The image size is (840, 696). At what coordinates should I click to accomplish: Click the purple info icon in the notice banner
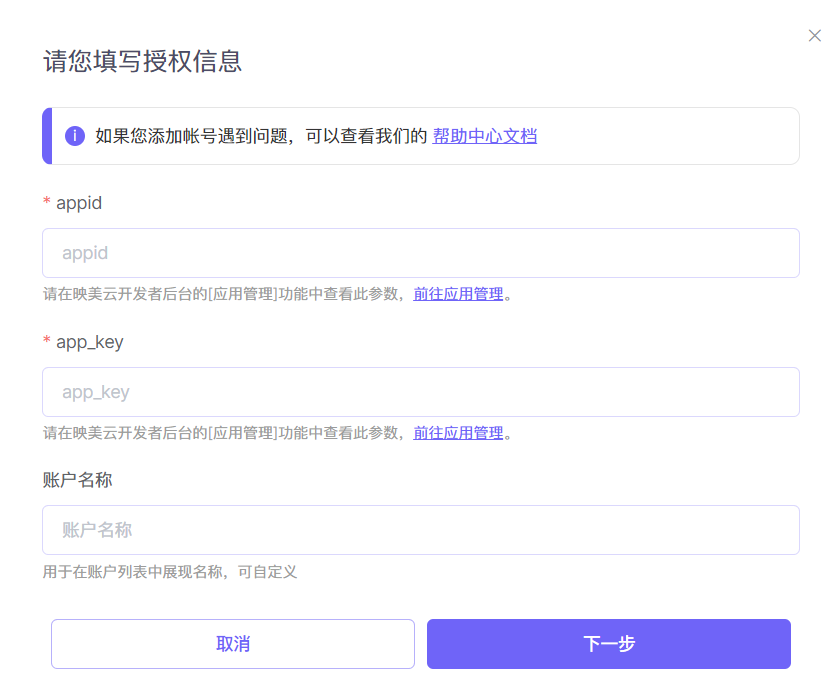click(x=75, y=136)
